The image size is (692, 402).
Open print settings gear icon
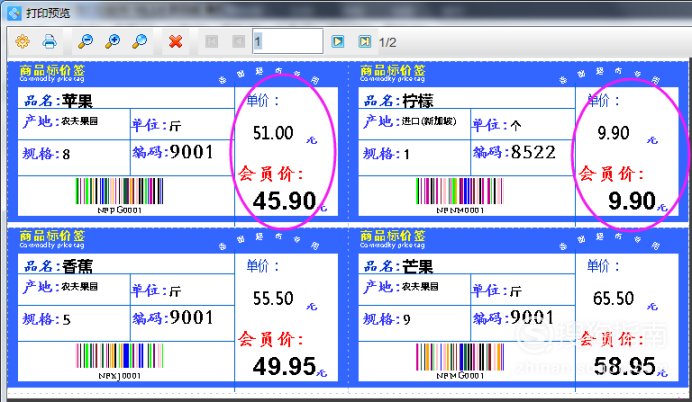click(x=23, y=42)
